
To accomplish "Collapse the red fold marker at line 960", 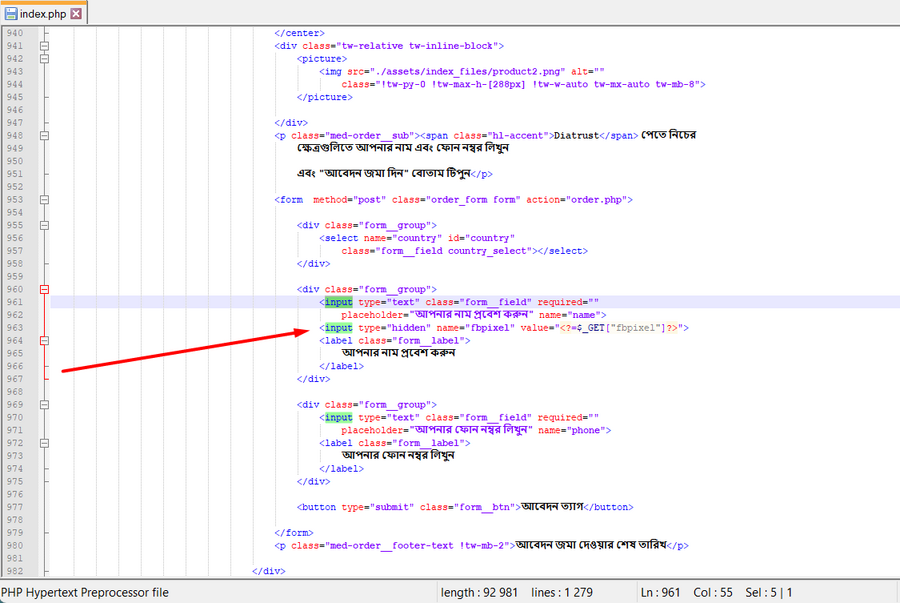I will (44, 289).
